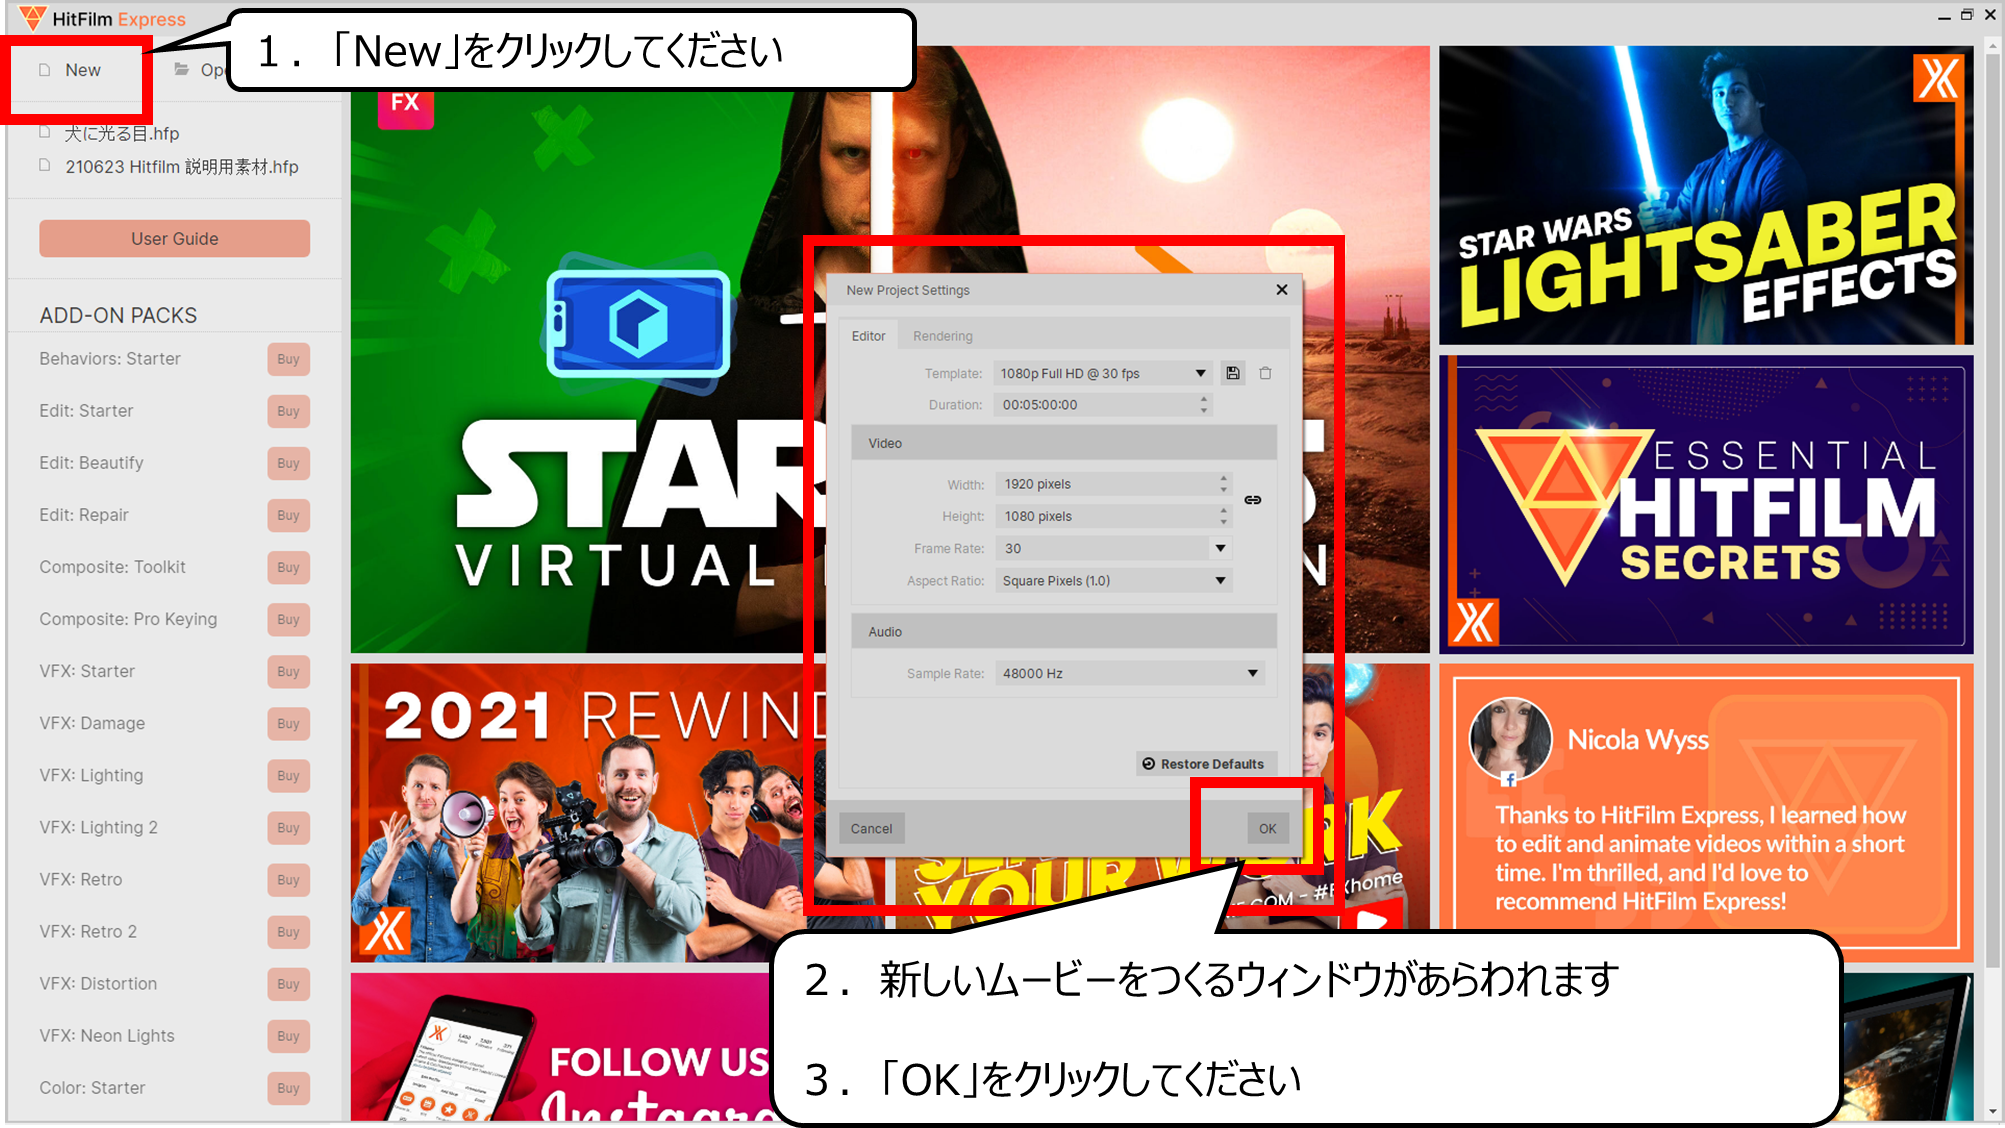Switch to the Editor tab
Screen dimensions: 2005x1128
pyautogui.click(x=868, y=336)
